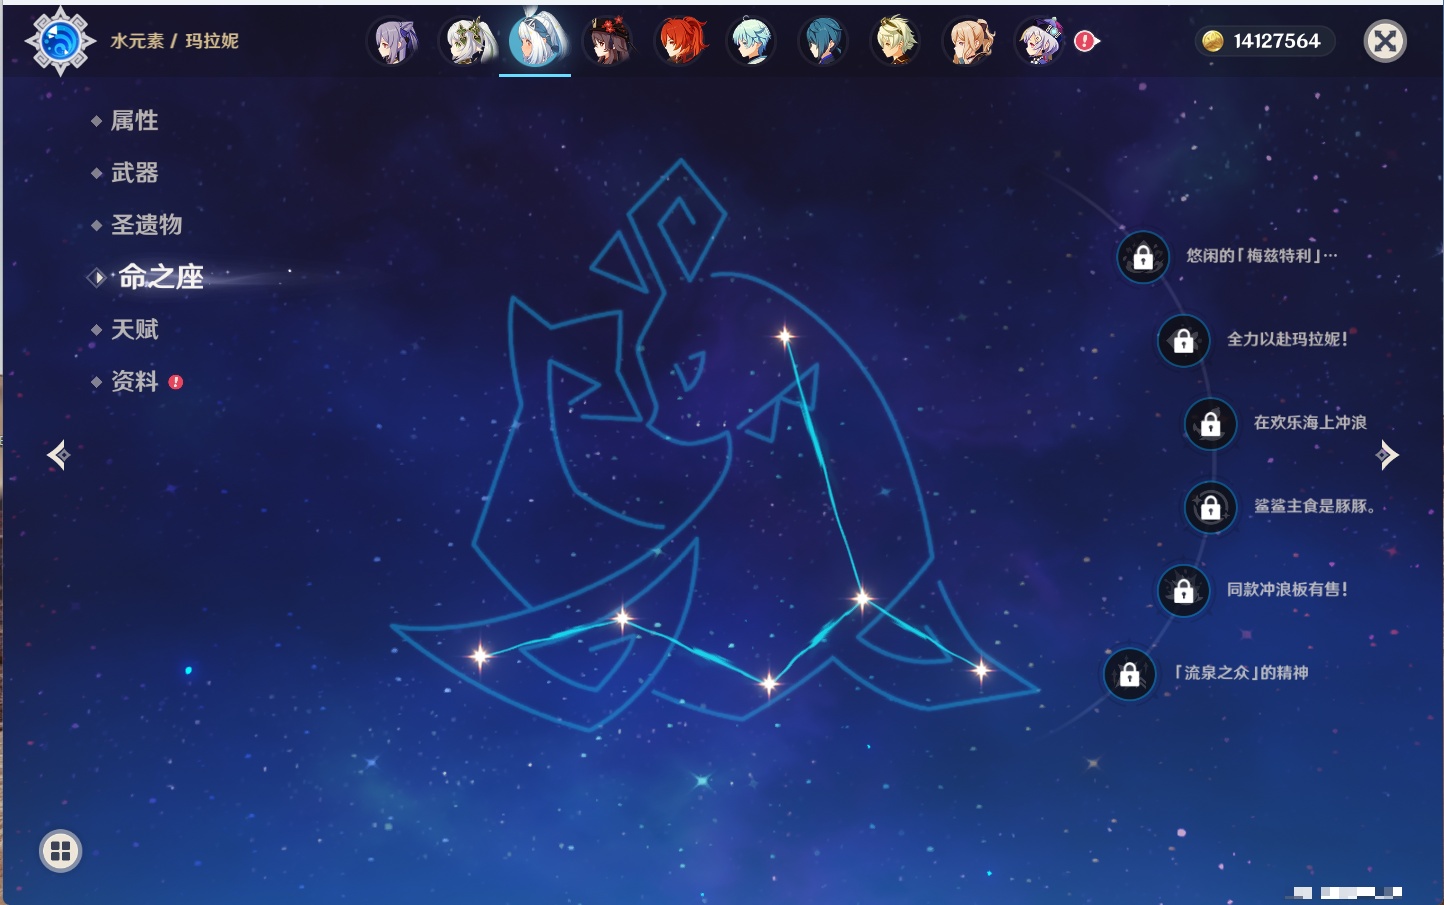Click the Mora balance 14127564

(x=1277, y=41)
